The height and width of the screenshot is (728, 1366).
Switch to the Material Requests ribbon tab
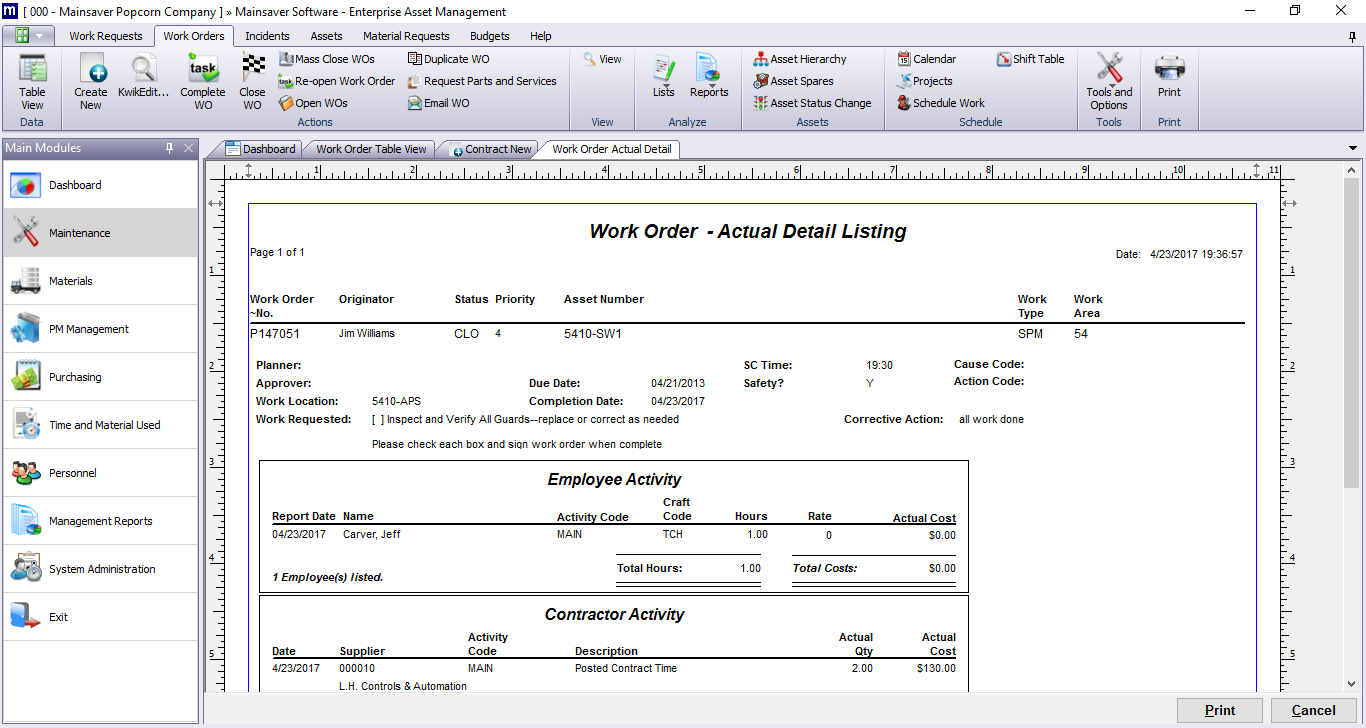[406, 36]
